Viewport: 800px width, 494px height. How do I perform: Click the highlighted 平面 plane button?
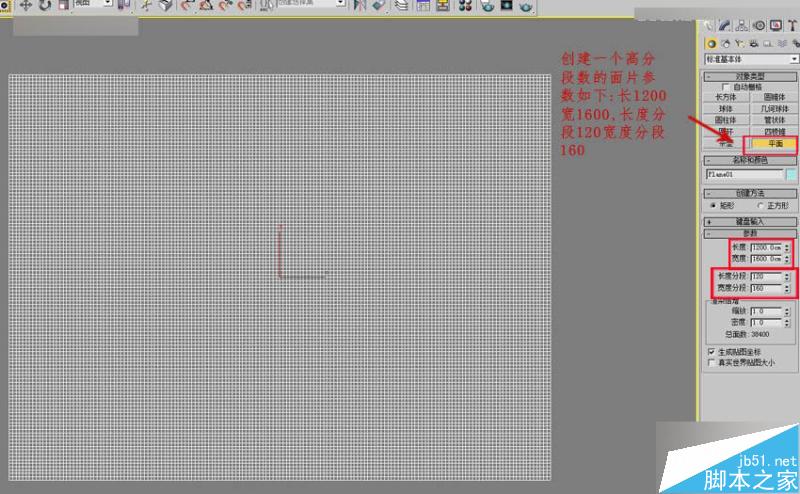tap(774, 144)
